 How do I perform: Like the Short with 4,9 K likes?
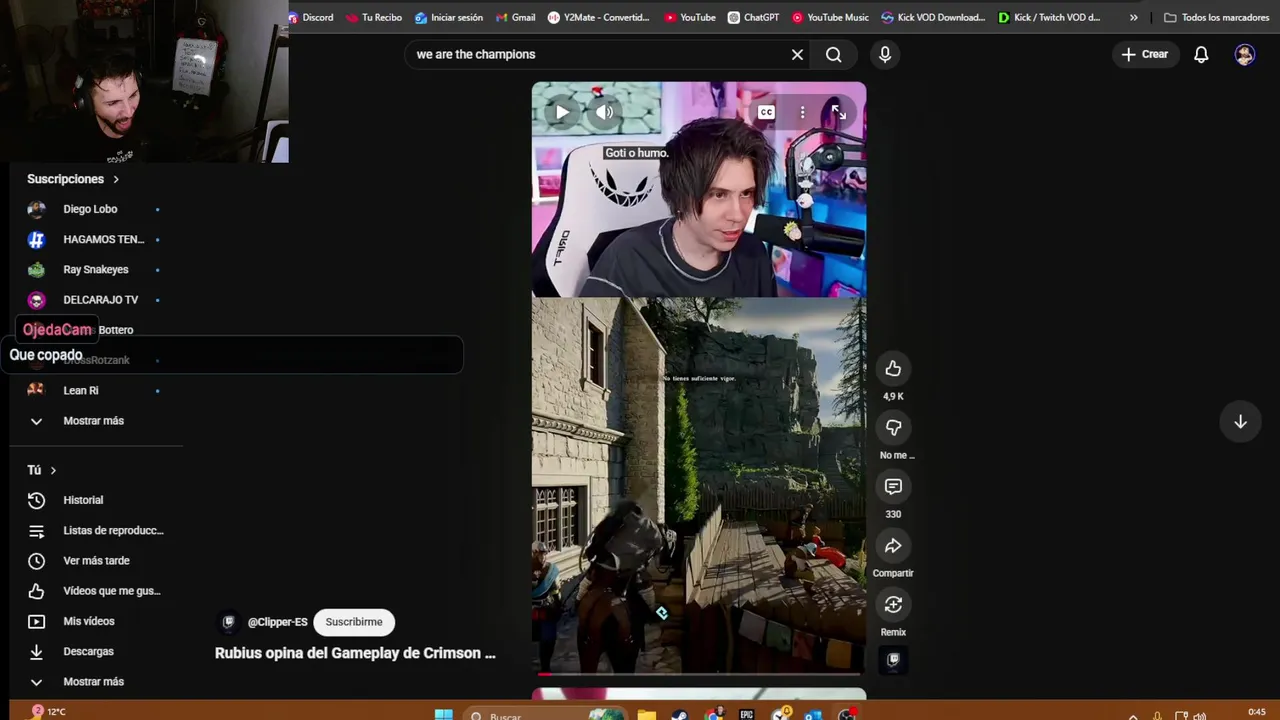(893, 369)
